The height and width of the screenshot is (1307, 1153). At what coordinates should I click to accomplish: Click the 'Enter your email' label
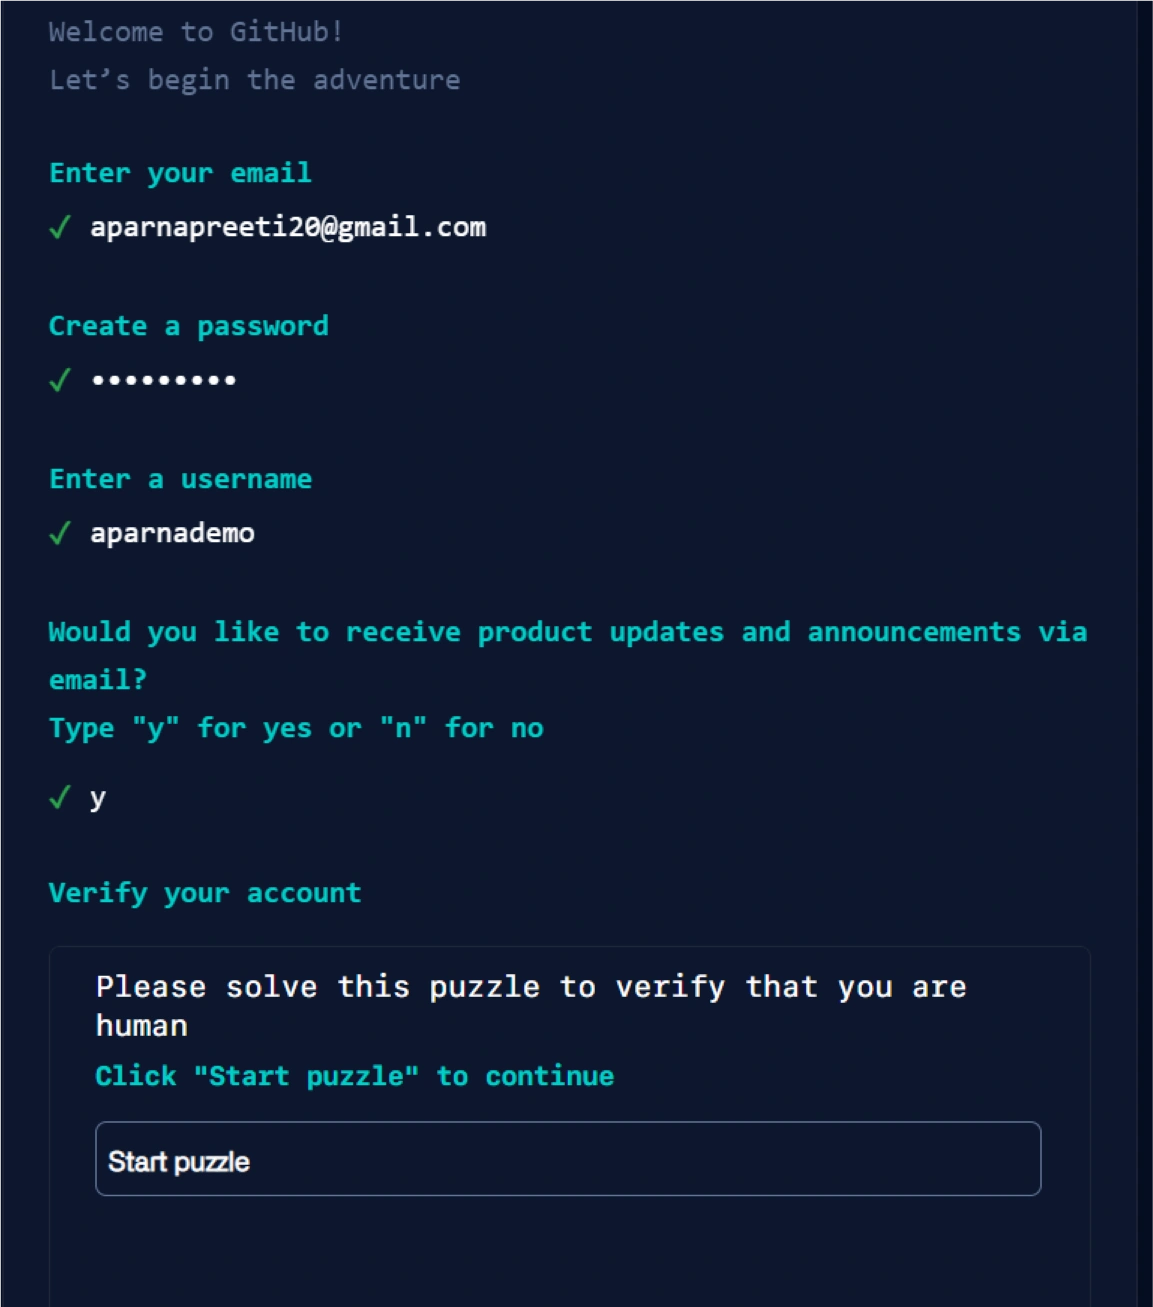click(x=180, y=173)
